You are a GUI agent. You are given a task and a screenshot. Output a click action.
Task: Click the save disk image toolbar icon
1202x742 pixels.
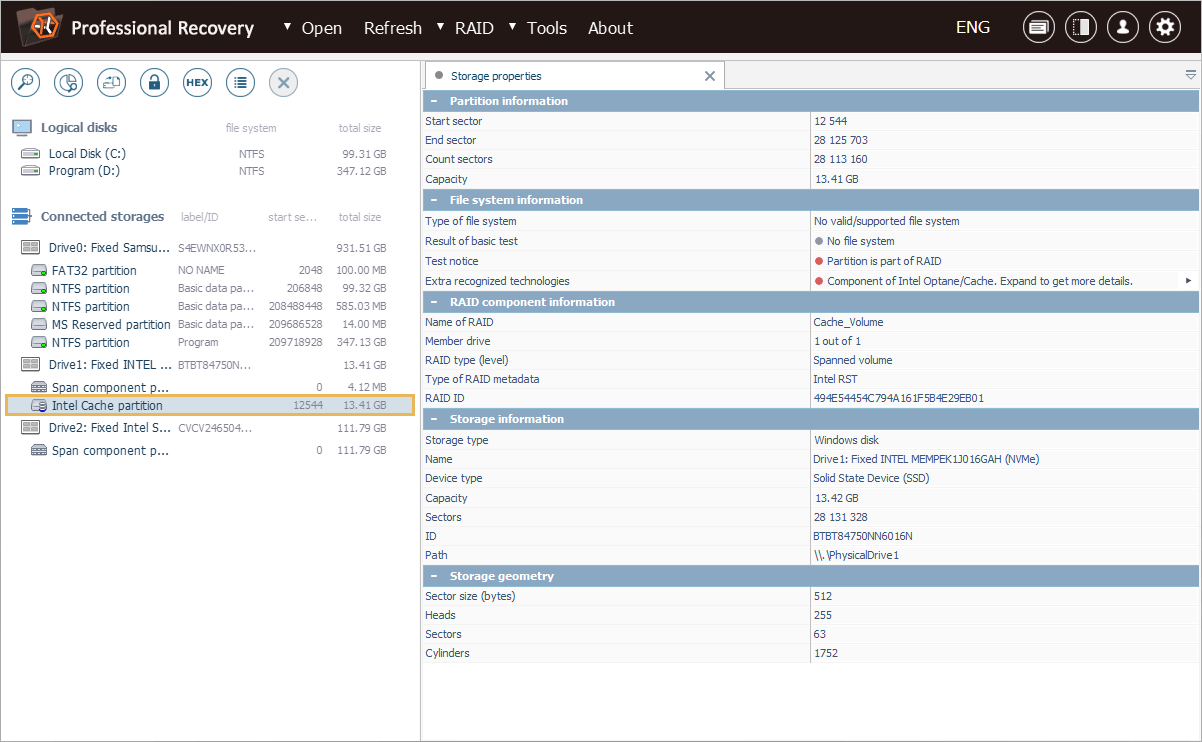tap(111, 83)
